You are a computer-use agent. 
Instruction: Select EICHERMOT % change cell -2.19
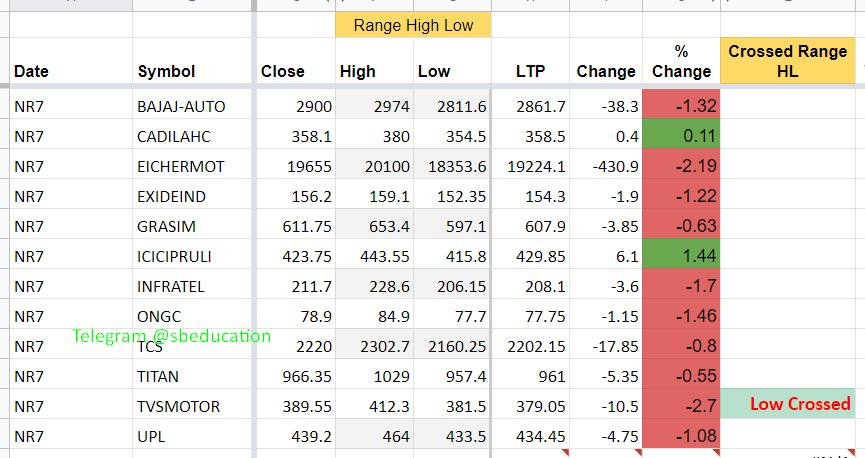(681, 165)
